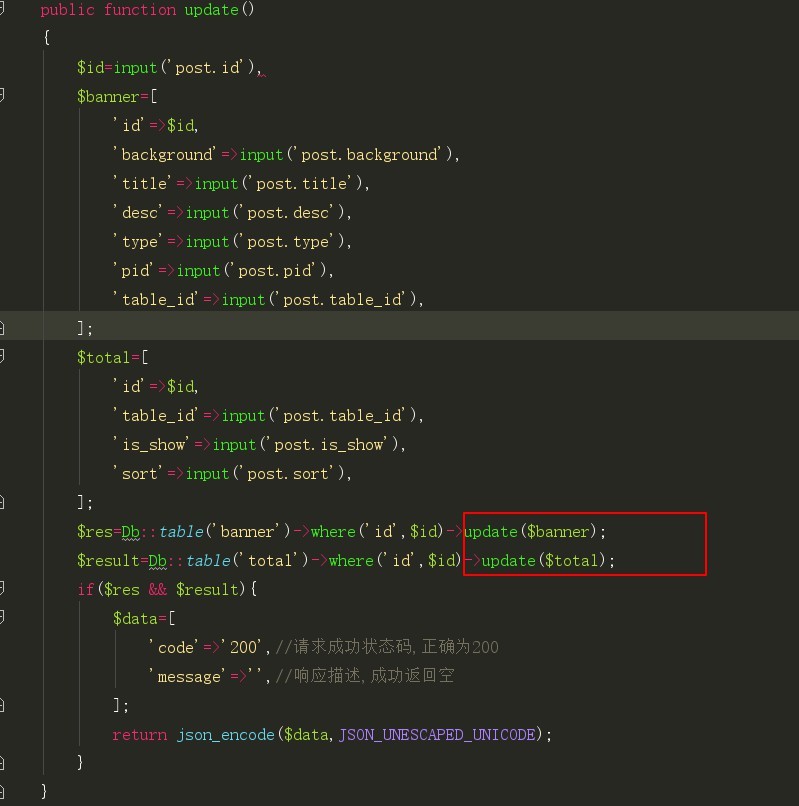Screen dimensions: 799x806
Task: Click the 'update' function name in the declaration
Action: tap(211, 10)
